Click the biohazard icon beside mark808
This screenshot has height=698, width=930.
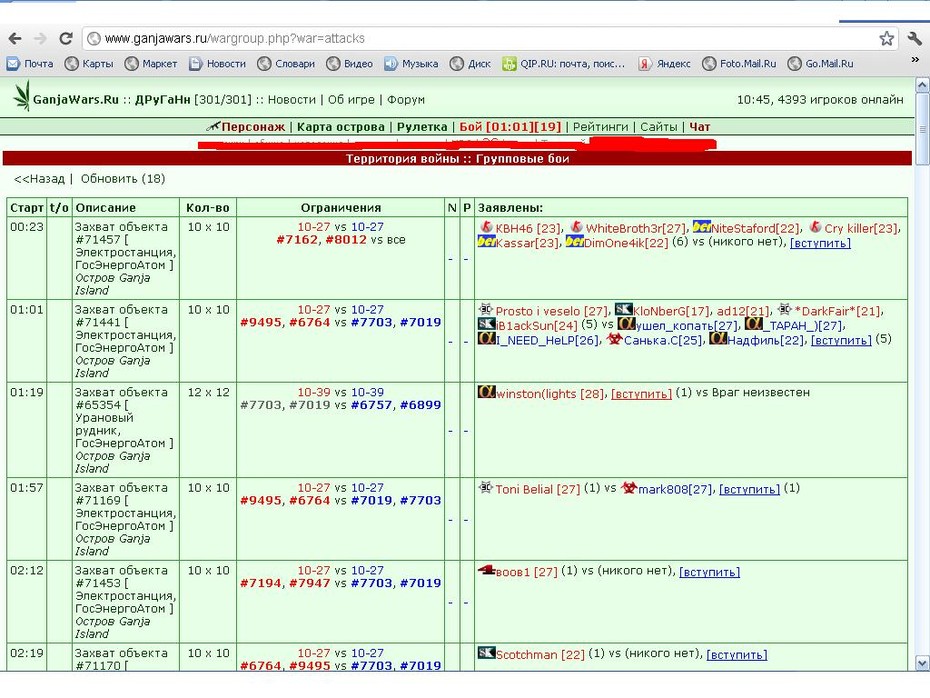pos(629,488)
